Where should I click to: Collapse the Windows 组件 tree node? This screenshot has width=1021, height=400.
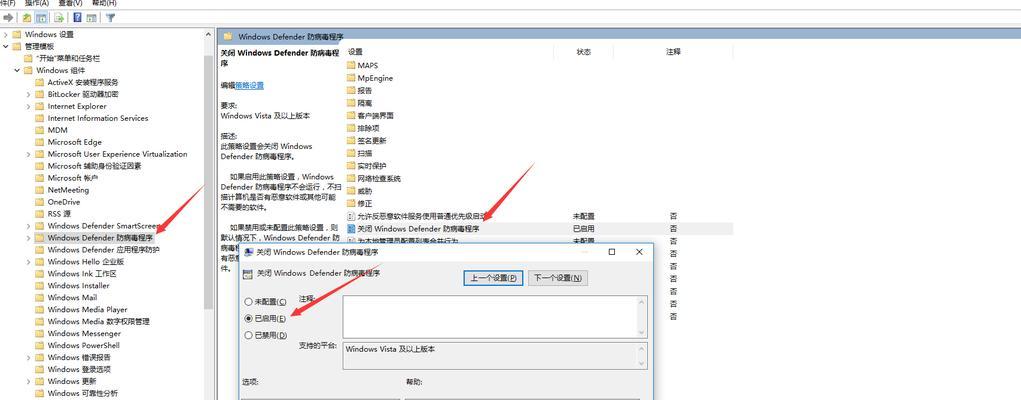tap(18, 70)
